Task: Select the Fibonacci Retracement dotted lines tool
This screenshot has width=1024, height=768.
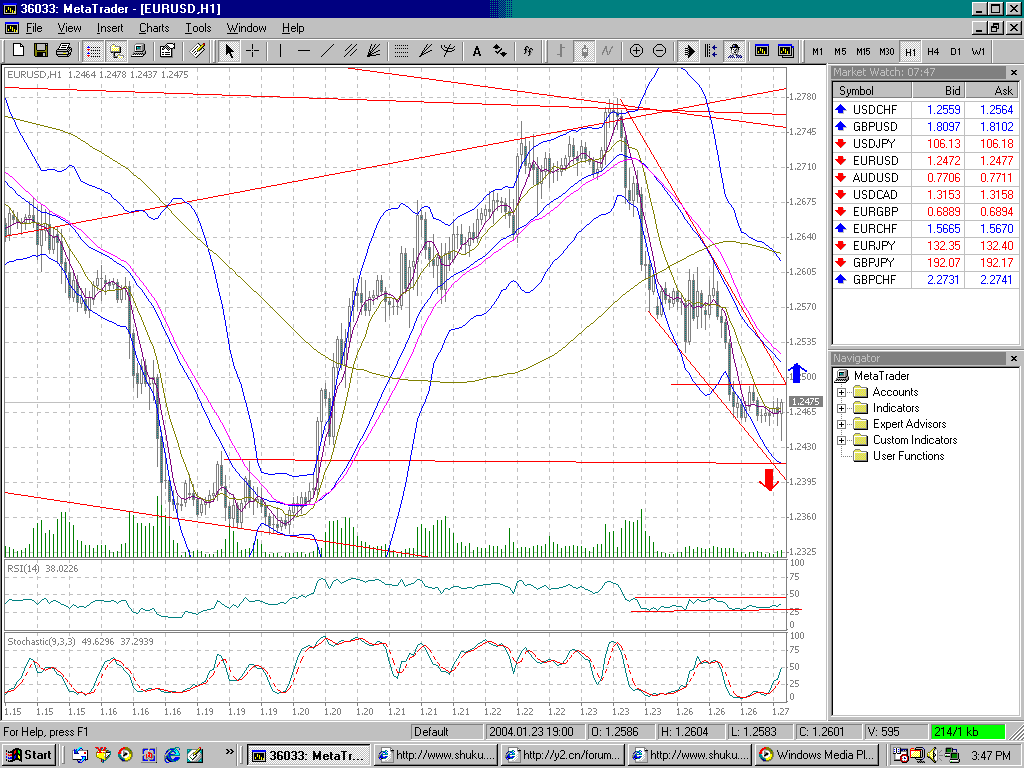Action: click(402, 50)
